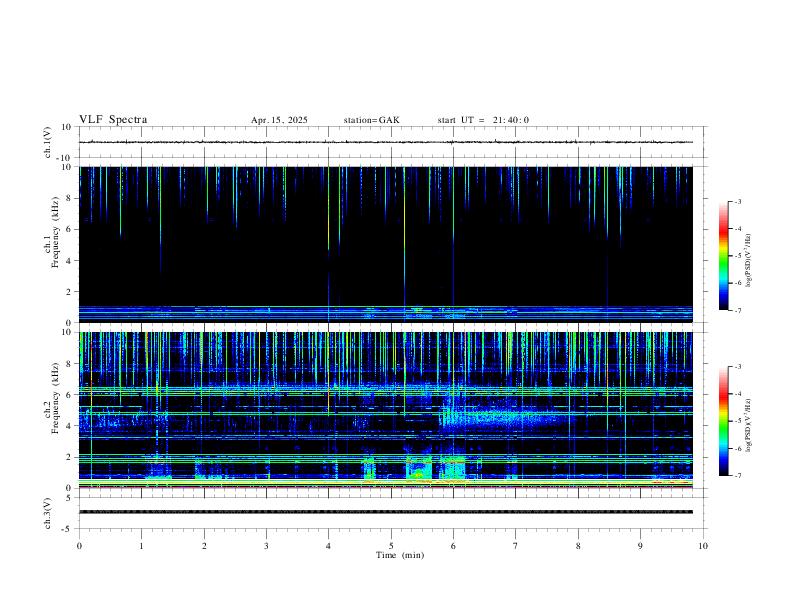Click the 'ch.1(V)' waveform axis label

click(x=48, y=142)
